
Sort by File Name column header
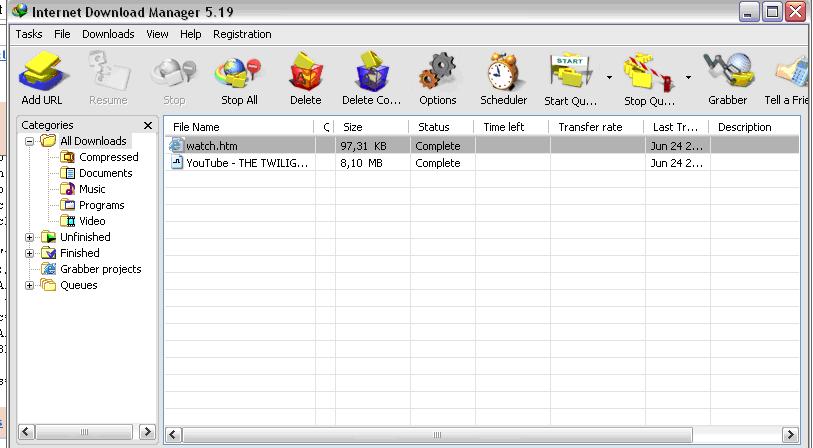pos(240,127)
